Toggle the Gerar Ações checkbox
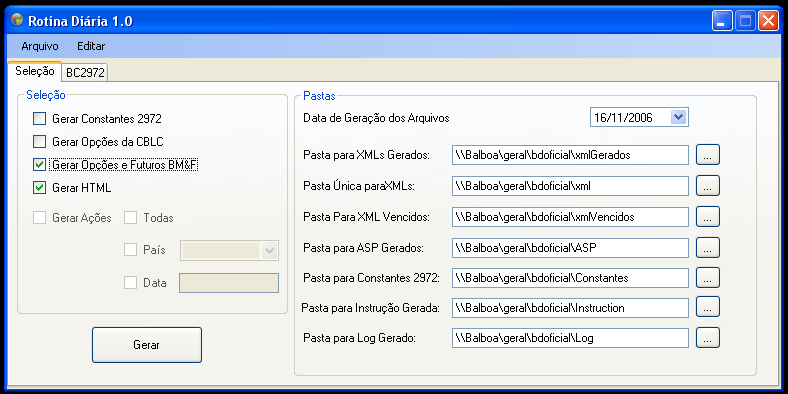Screen dimensions: 788x394 39,218
